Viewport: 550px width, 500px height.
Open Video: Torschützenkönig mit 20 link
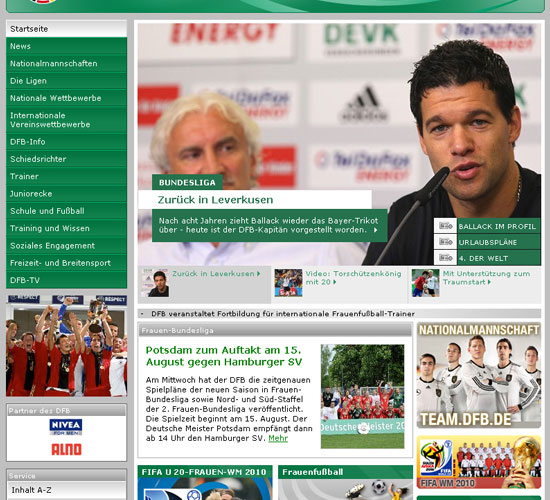click(x=353, y=278)
